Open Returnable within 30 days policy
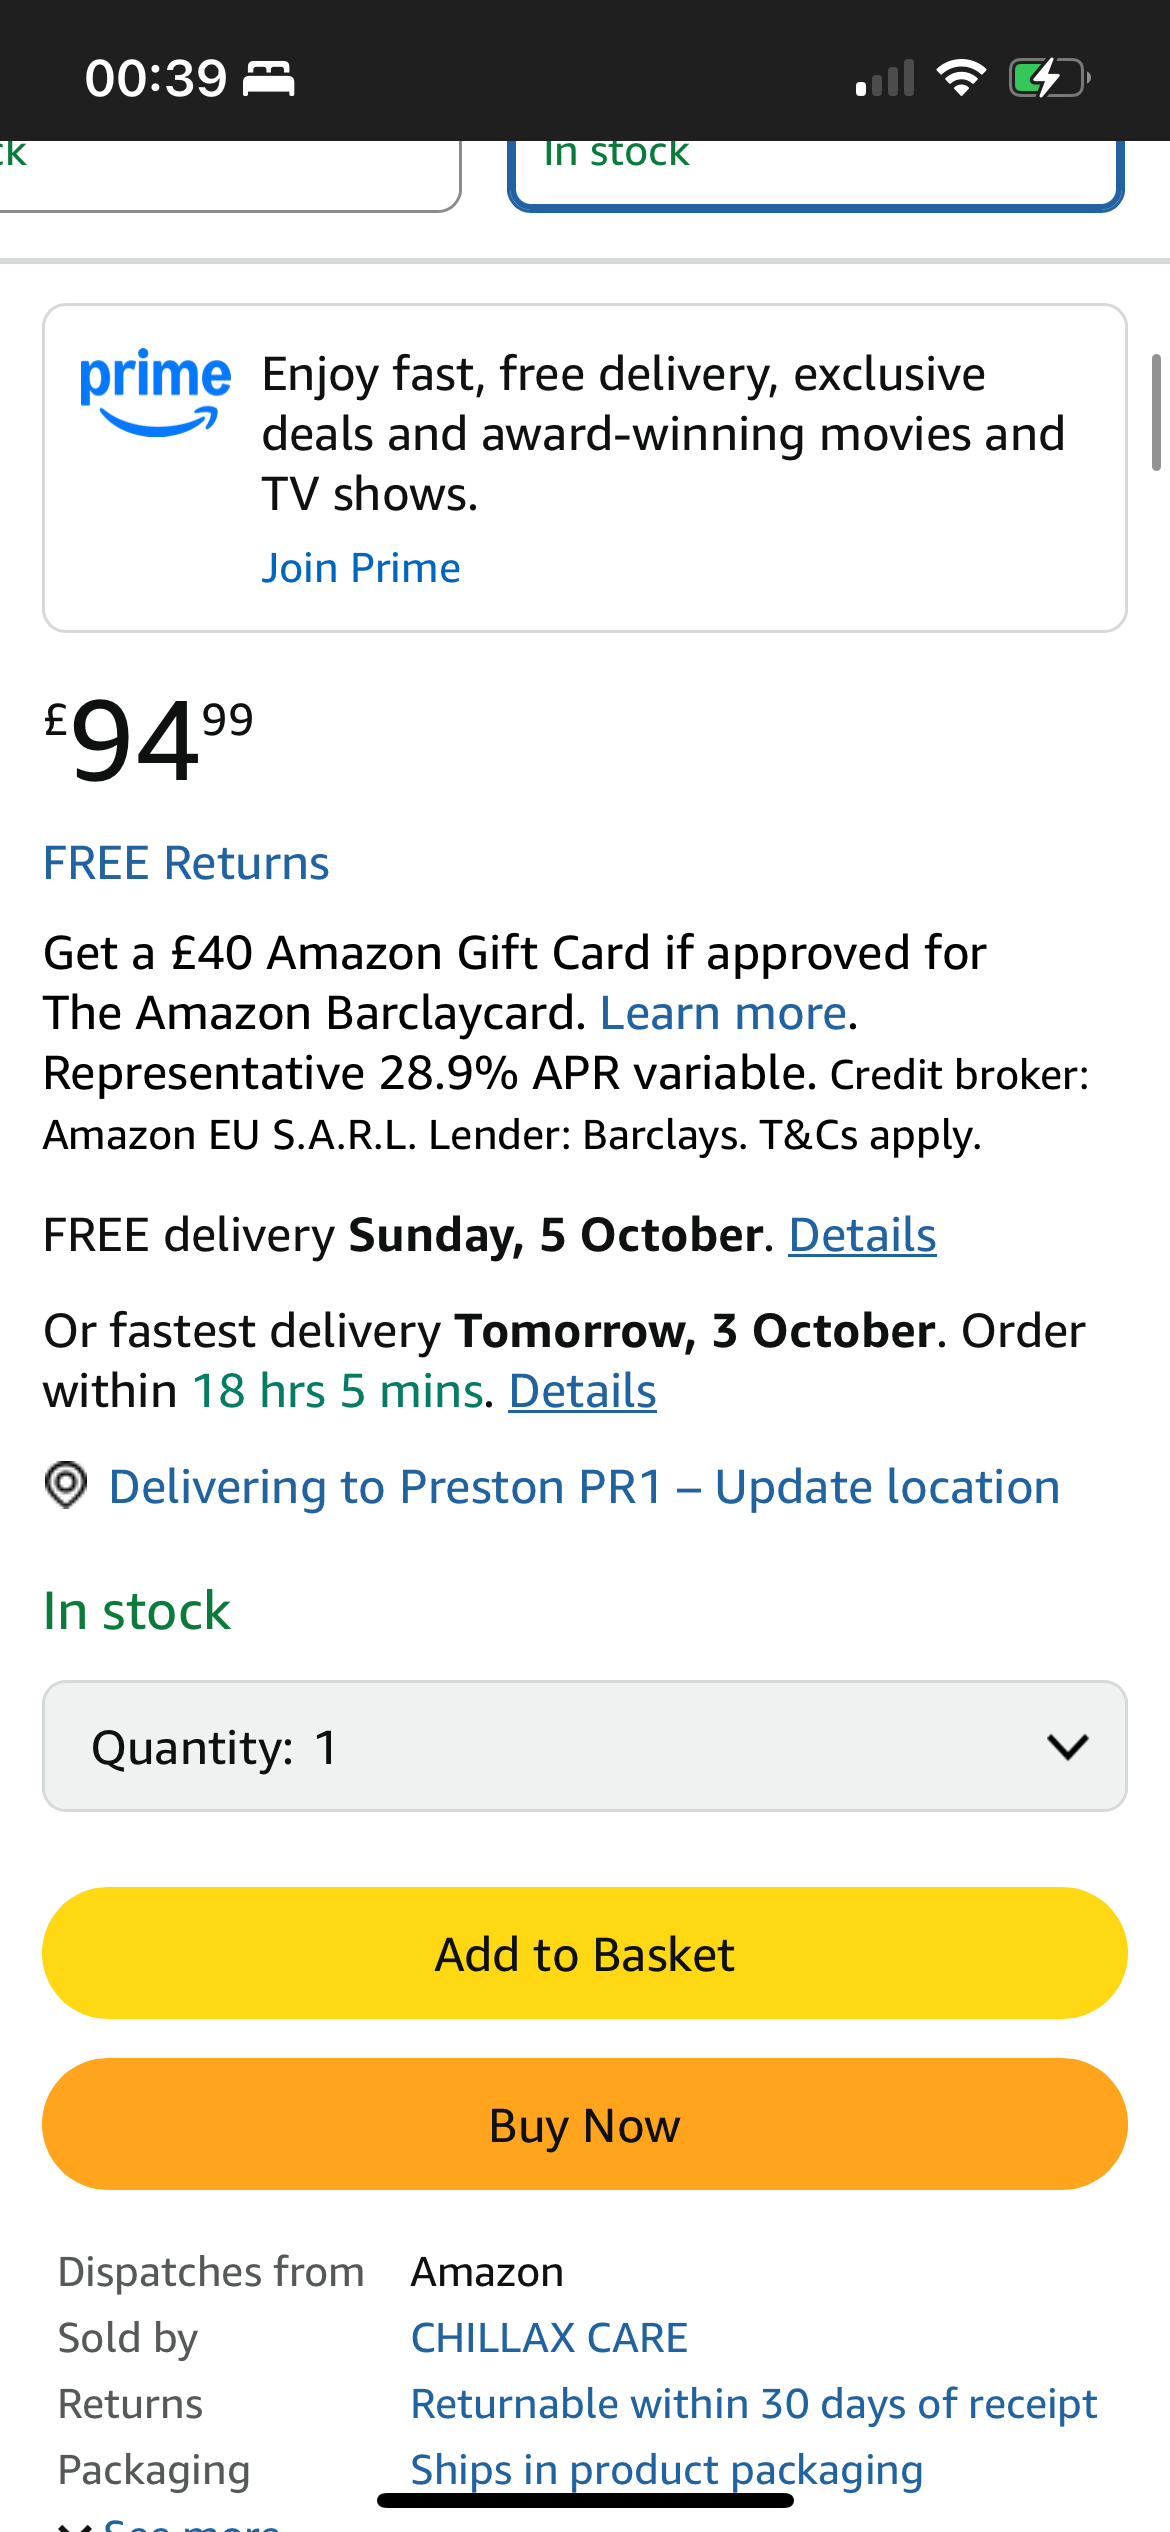This screenshot has width=1170, height=2532. click(x=754, y=2404)
